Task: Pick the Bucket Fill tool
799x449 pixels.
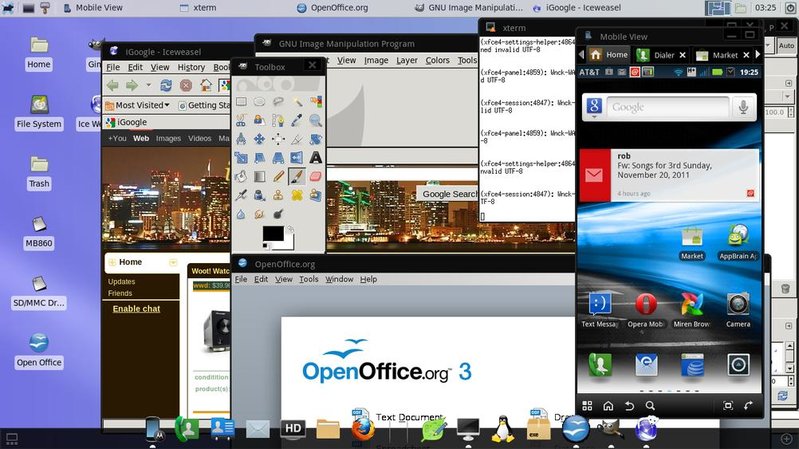Action: [241, 176]
